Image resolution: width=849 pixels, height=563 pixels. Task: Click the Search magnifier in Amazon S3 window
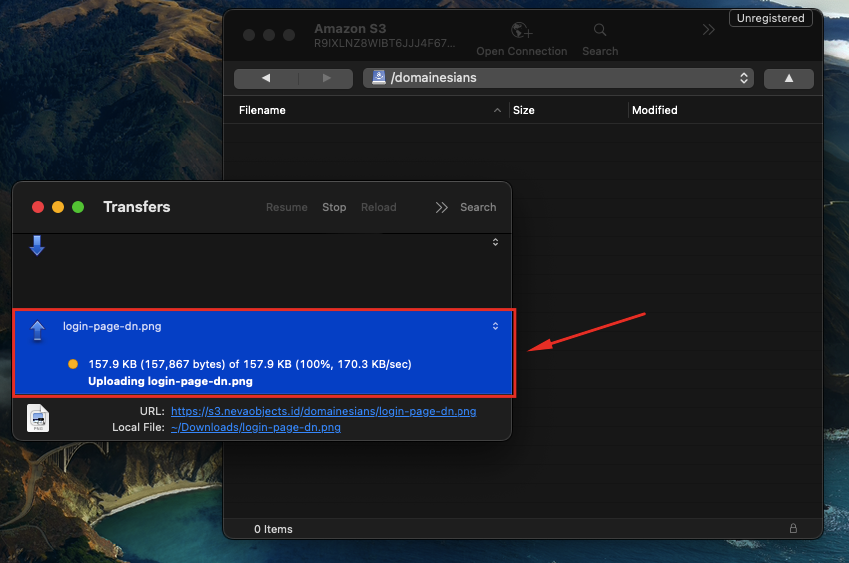pos(600,30)
